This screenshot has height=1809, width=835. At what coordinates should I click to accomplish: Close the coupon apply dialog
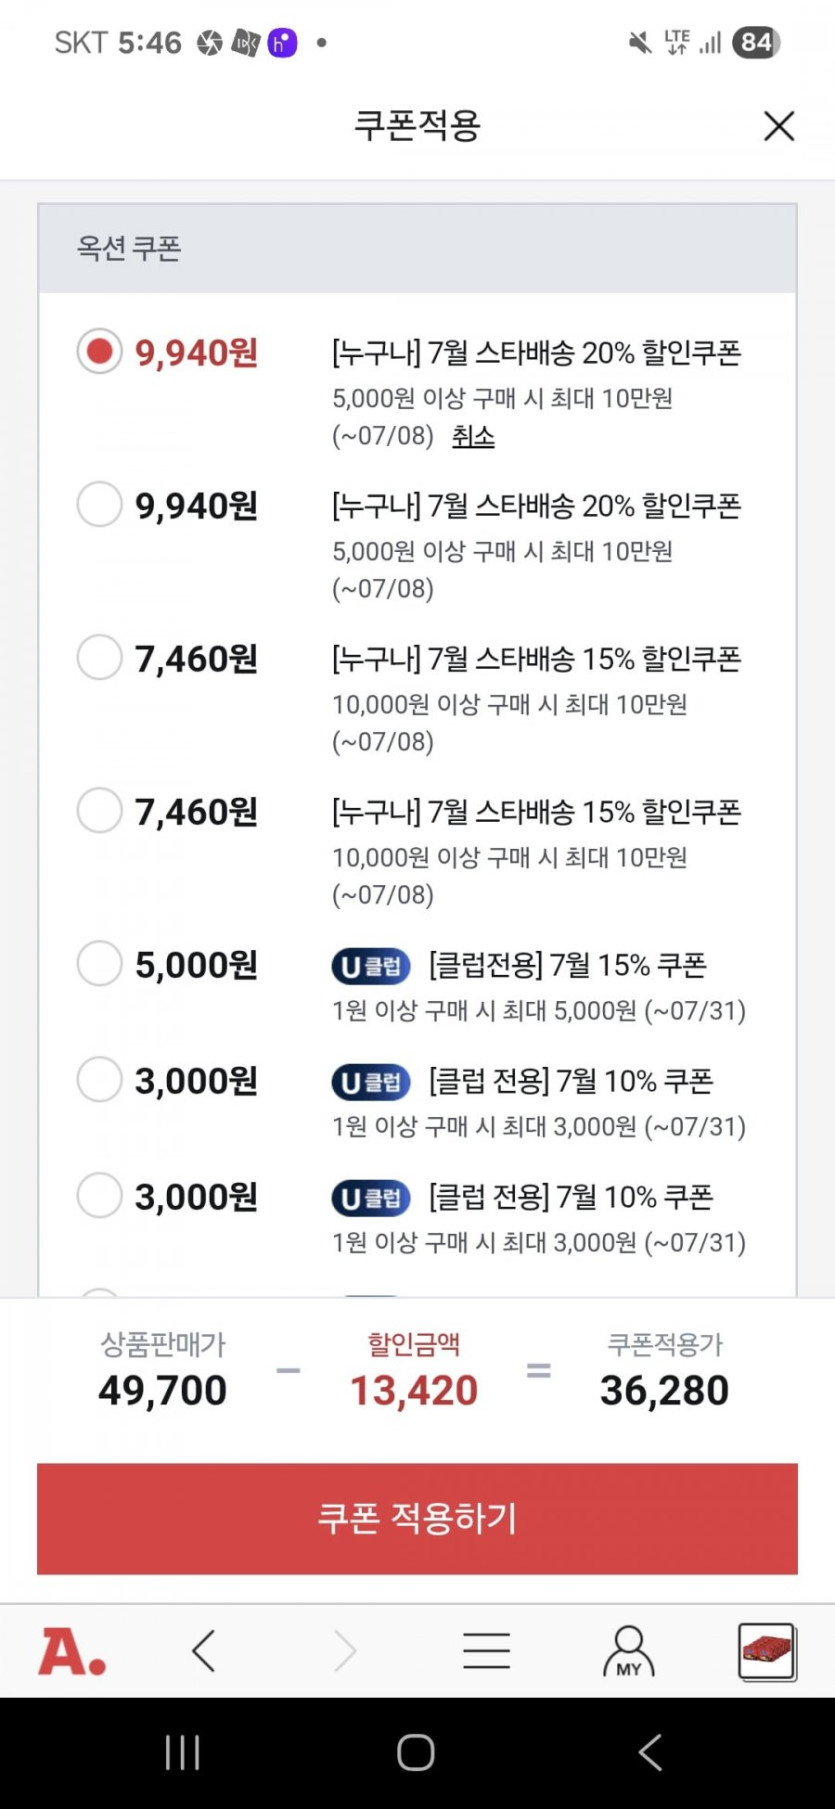tap(778, 126)
